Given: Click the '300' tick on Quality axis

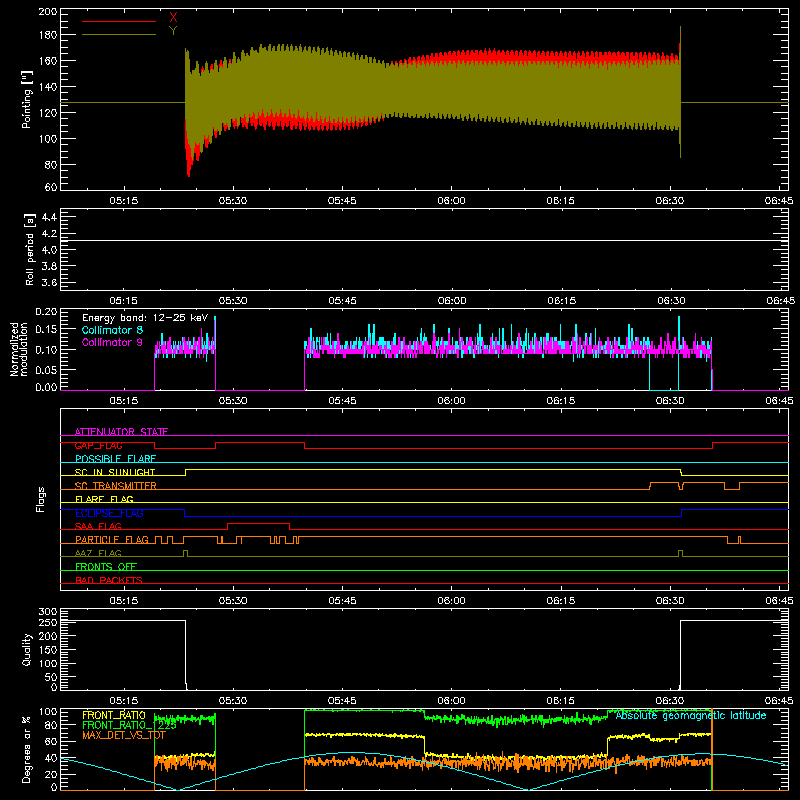Looking at the screenshot, I should coord(47,612).
